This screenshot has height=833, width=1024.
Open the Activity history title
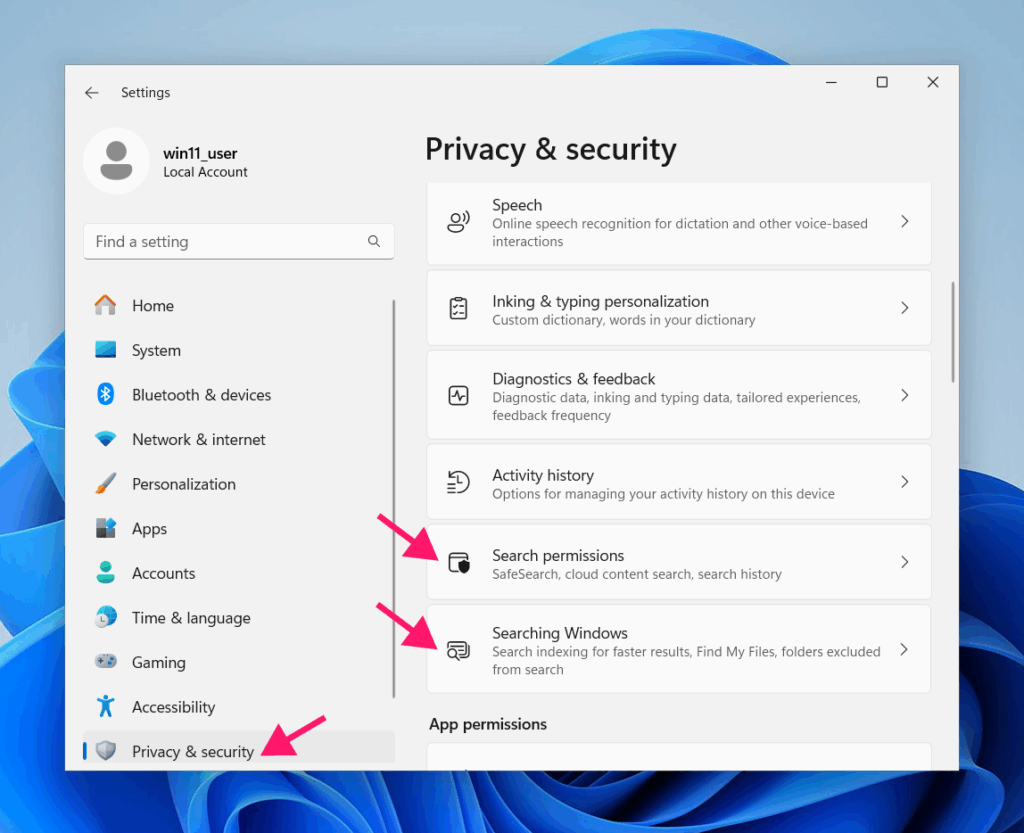[543, 475]
